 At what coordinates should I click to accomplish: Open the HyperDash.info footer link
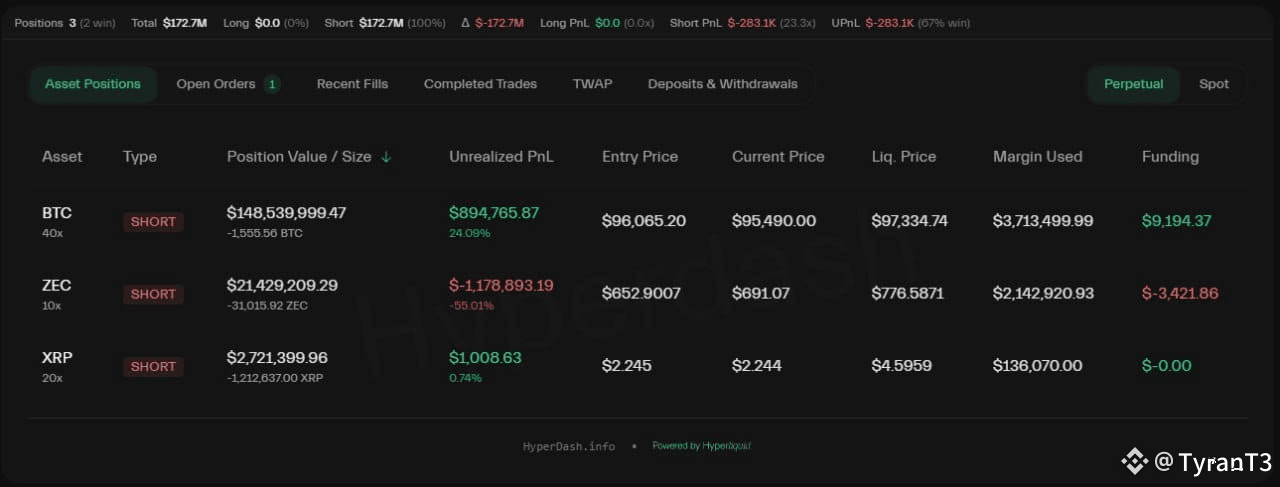569,446
